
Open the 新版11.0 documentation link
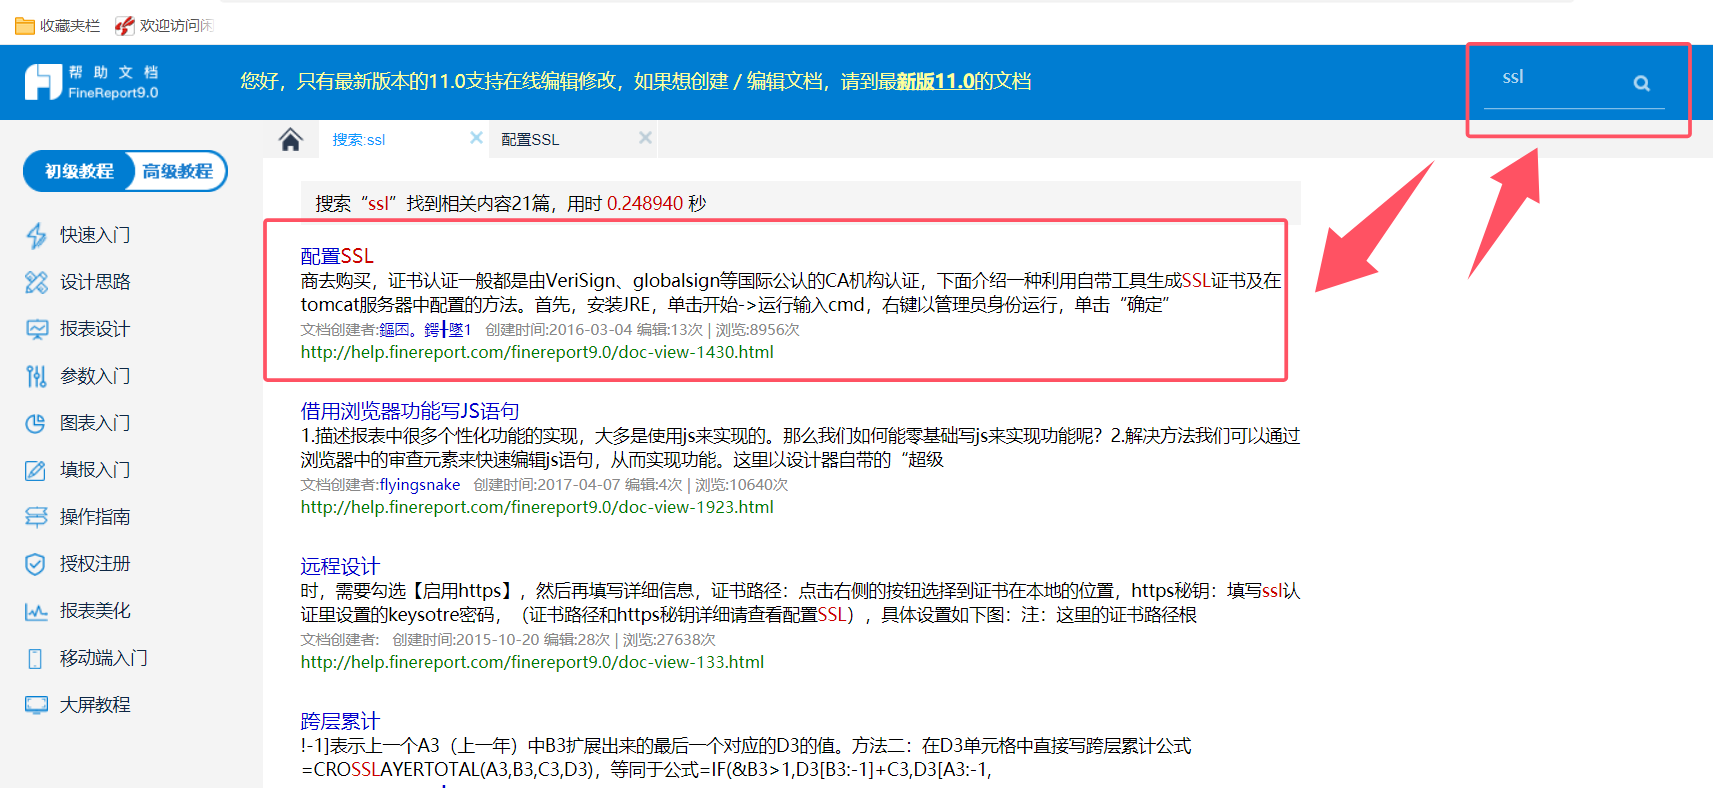(935, 81)
